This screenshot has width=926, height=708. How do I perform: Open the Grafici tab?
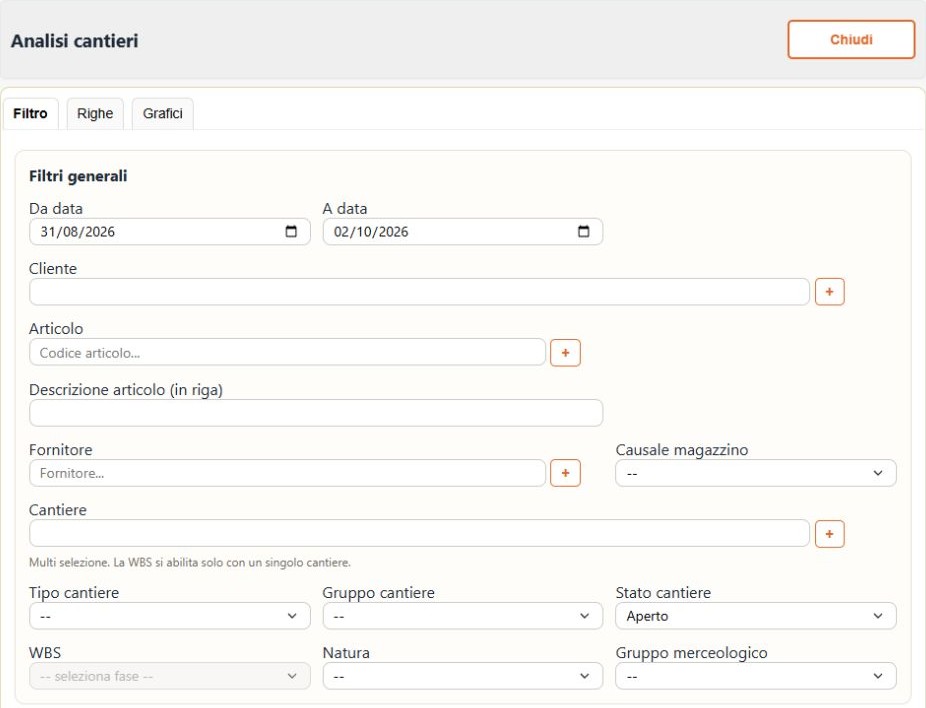pyautogui.click(x=162, y=113)
